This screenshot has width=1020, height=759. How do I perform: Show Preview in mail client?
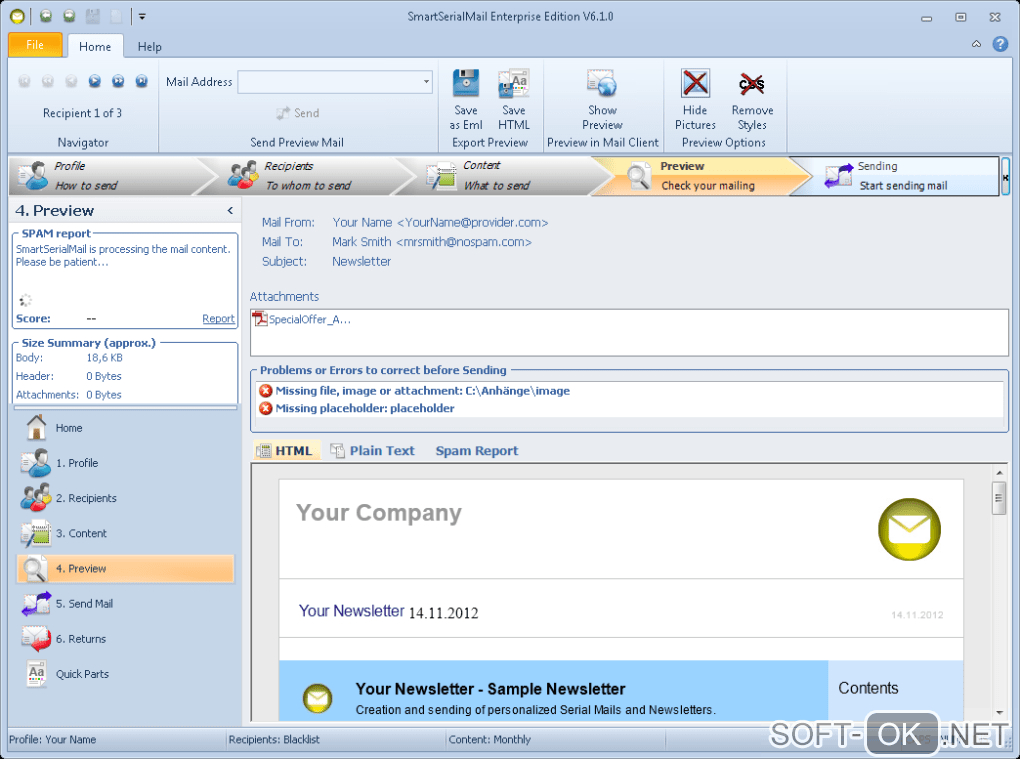602,100
